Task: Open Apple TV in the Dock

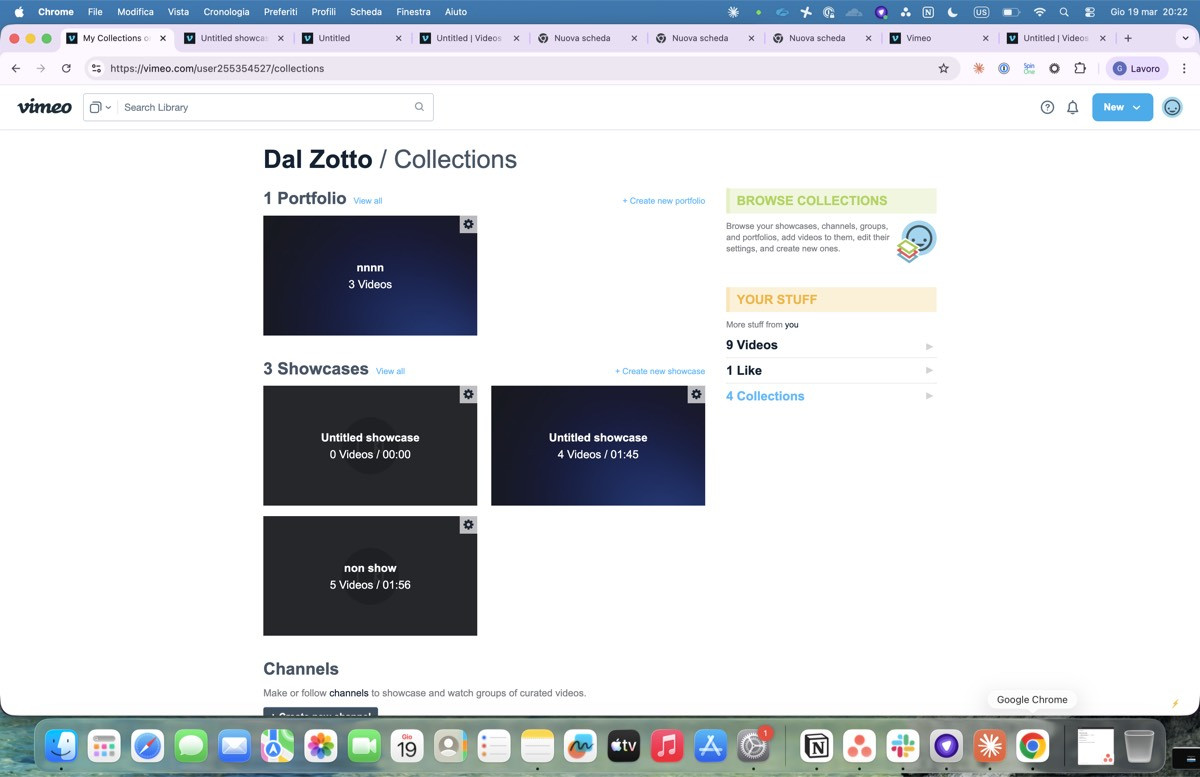Action: (x=624, y=746)
